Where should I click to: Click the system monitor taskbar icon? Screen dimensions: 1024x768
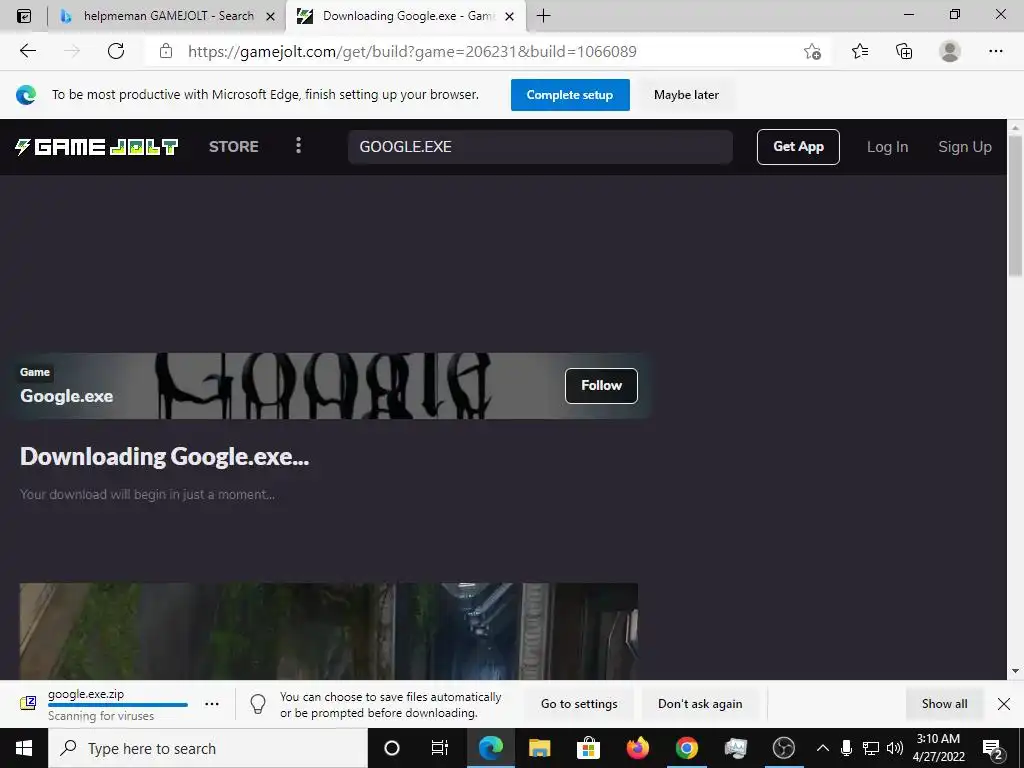click(735, 748)
